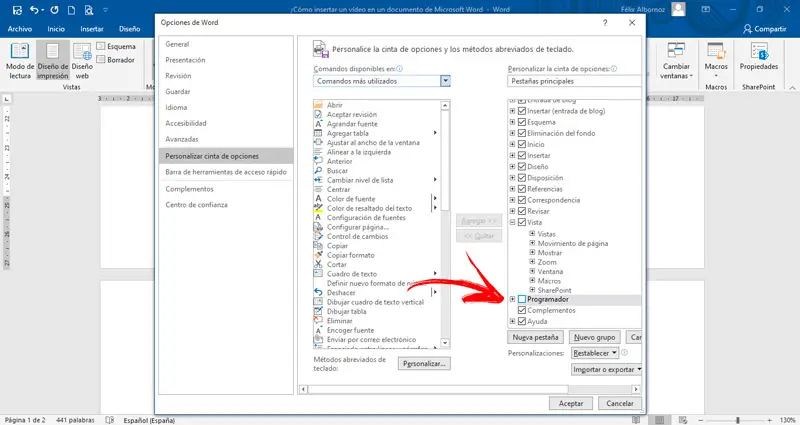Uncheck the Disposición checkbox
Viewport: 800px width, 425px height.
click(x=521, y=178)
